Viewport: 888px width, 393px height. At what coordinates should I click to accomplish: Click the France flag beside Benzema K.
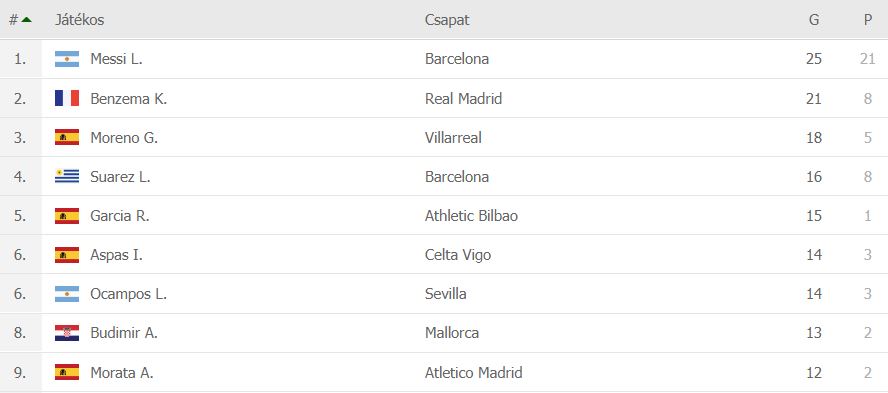(67, 98)
